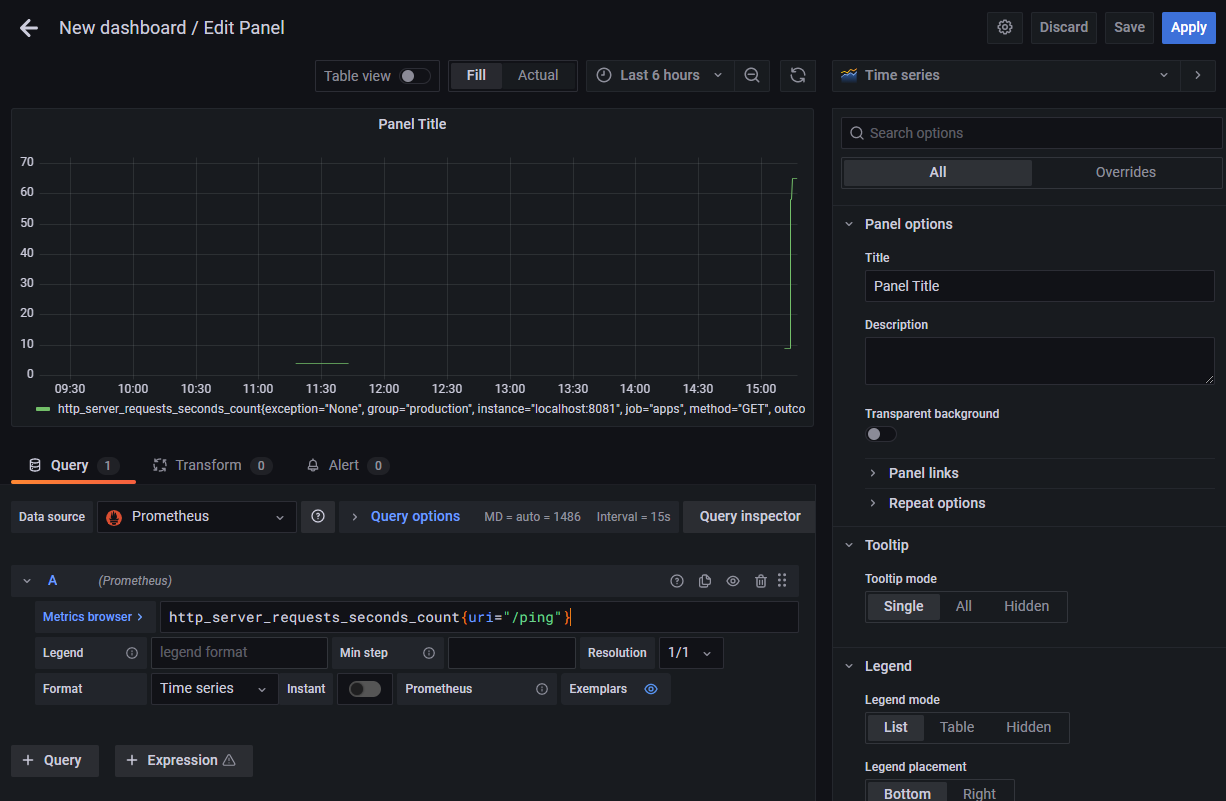
Task: Enable Transparent background switch
Action: pos(881,434)
